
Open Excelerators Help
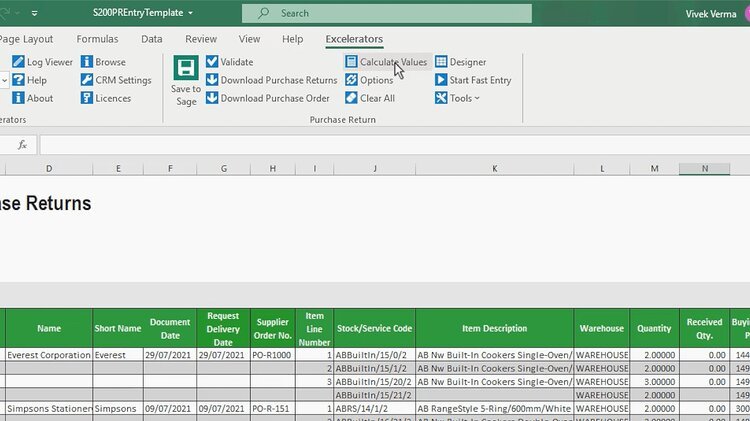click(x=30, y=80)
